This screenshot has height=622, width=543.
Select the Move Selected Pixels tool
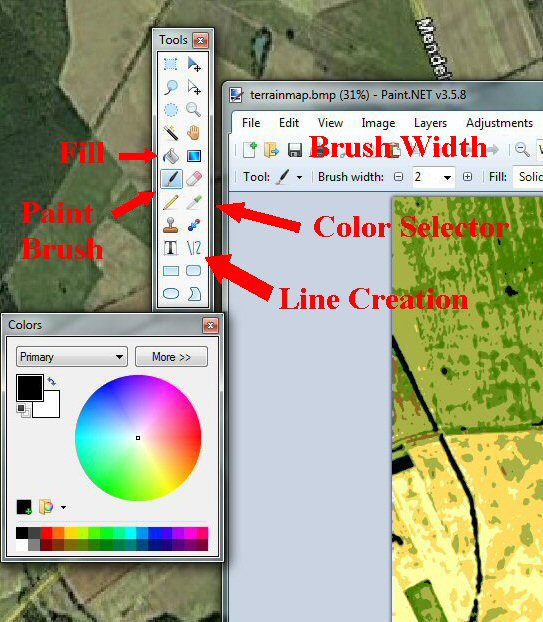click(194, 64)
